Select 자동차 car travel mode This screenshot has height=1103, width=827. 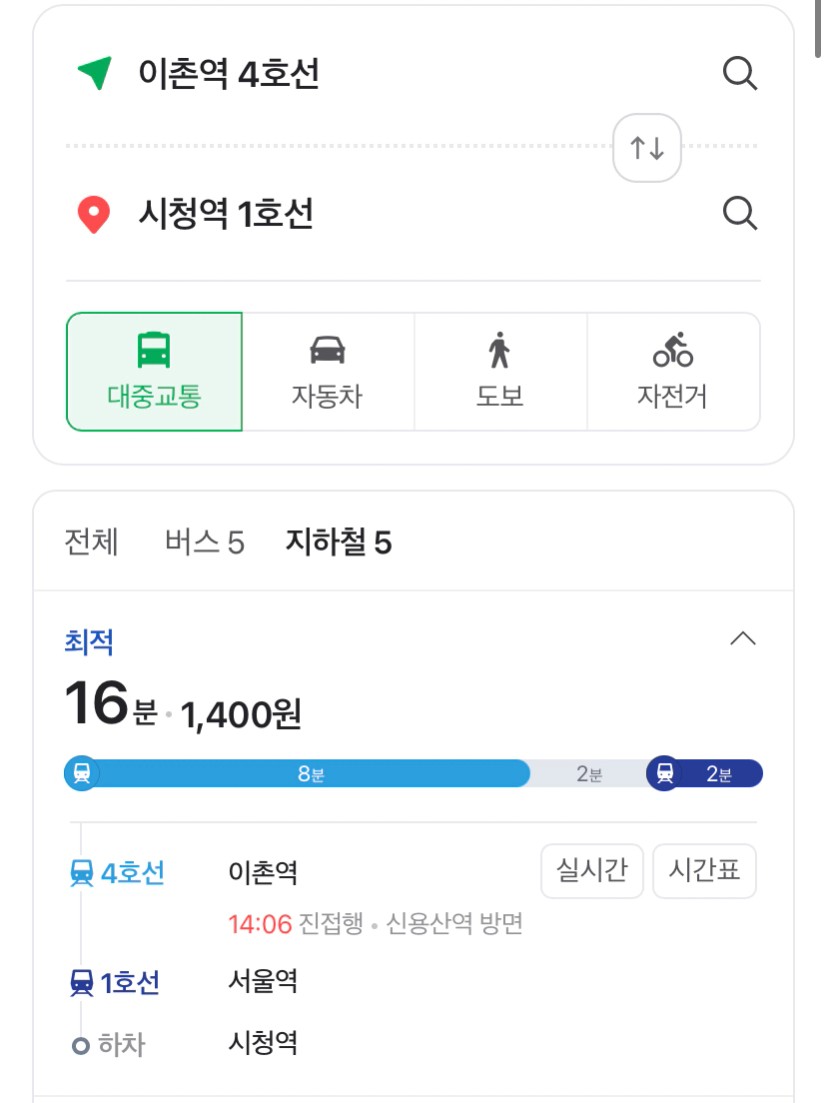328,371
